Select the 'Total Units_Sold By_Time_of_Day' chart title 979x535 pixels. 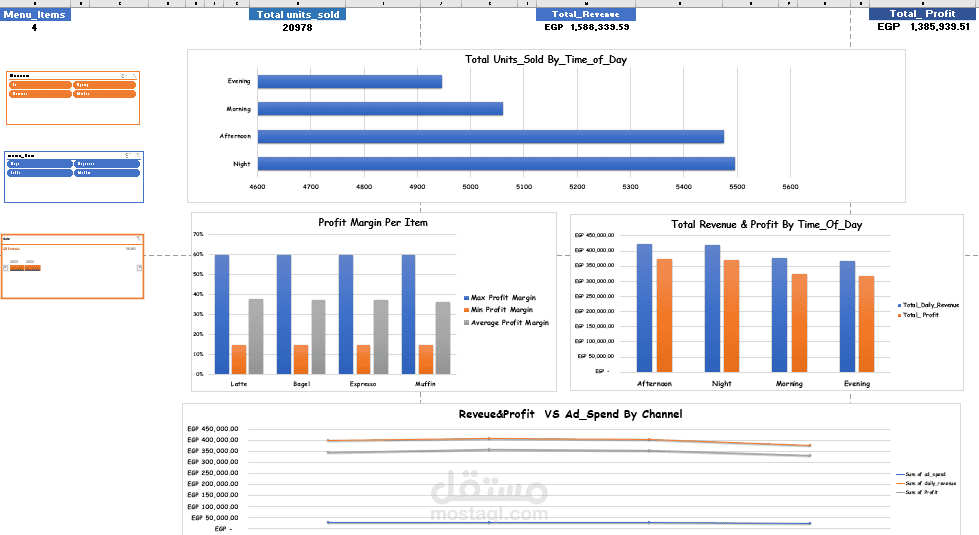546,59
